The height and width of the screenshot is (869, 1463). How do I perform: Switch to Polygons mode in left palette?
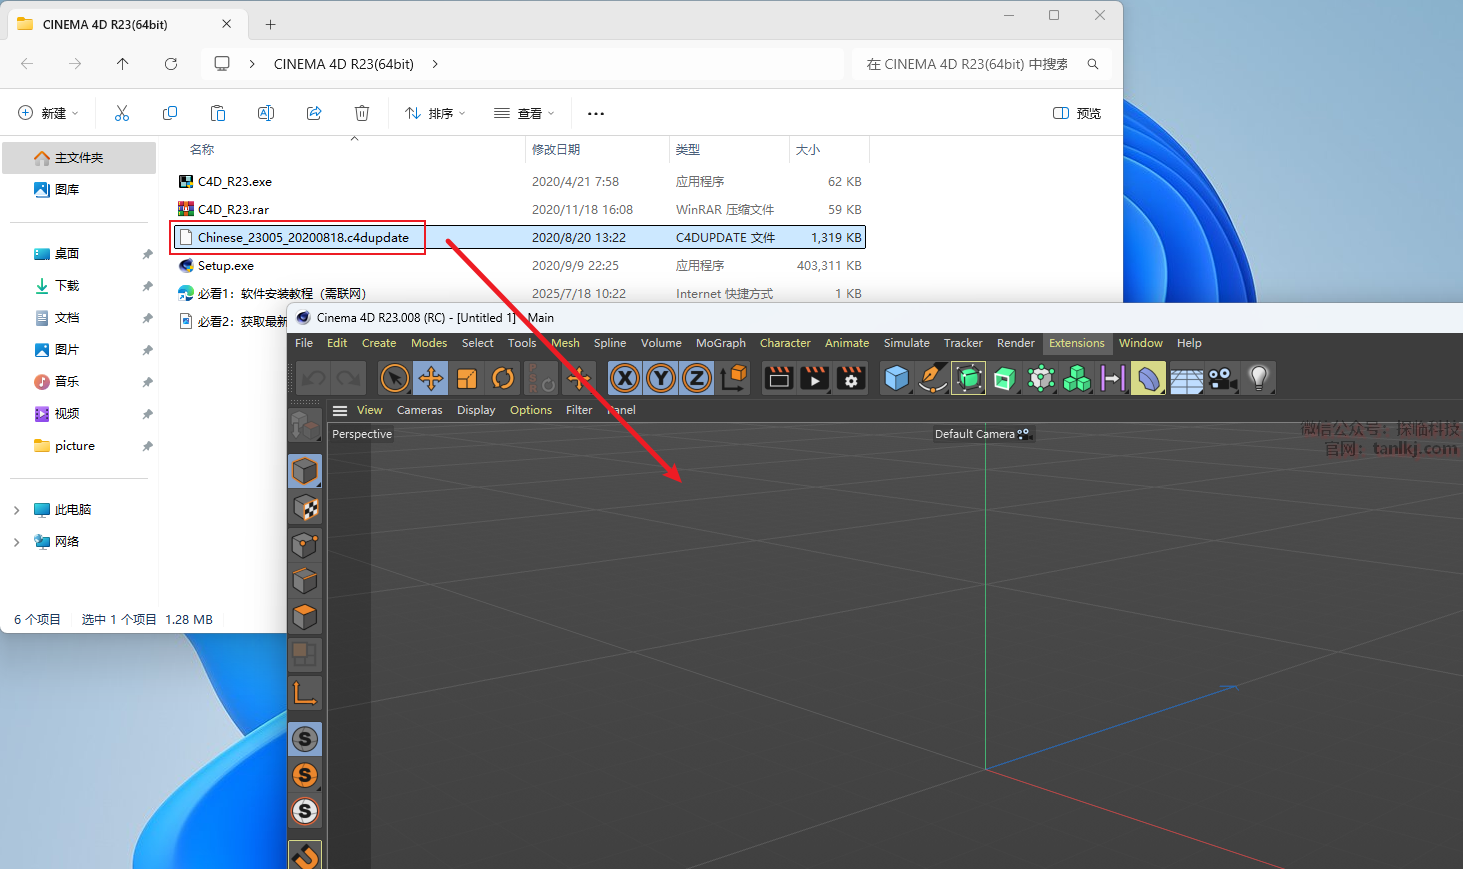[305, 617]
